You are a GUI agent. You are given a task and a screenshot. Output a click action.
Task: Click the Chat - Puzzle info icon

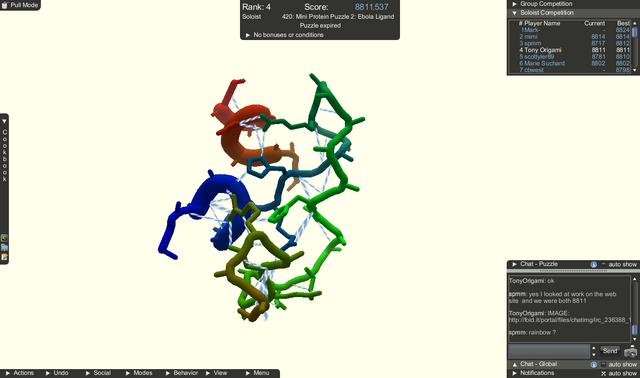(593, 265)
